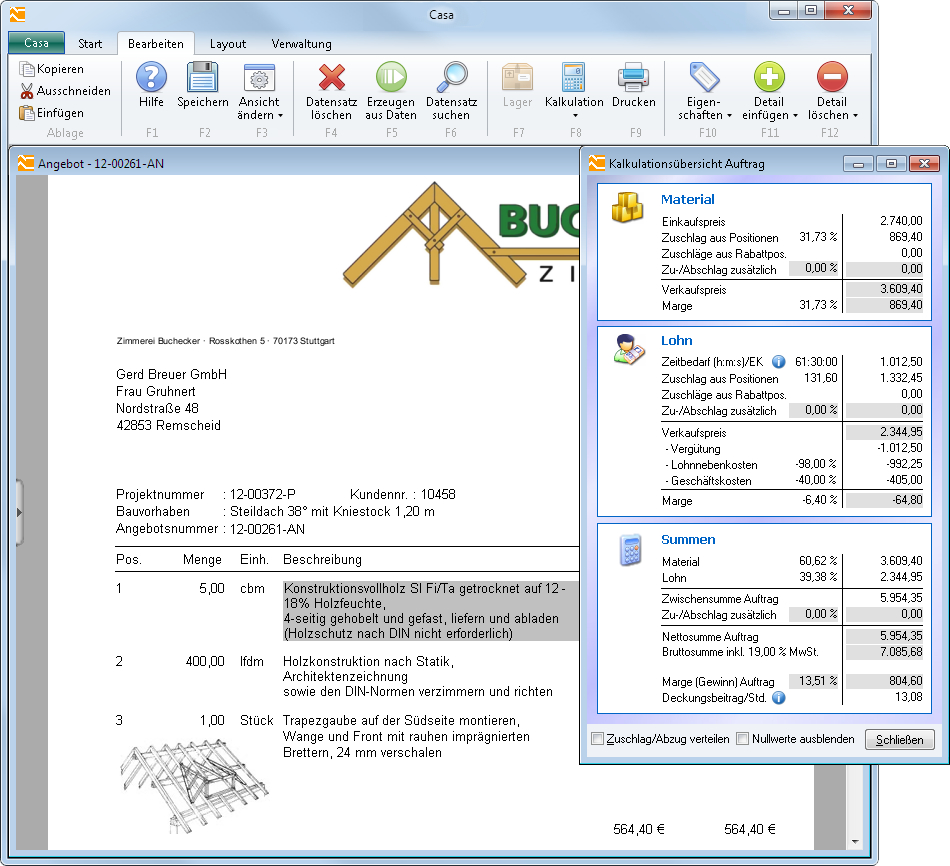Click the Projektnummer 12-00372-P text

[206, 495]
